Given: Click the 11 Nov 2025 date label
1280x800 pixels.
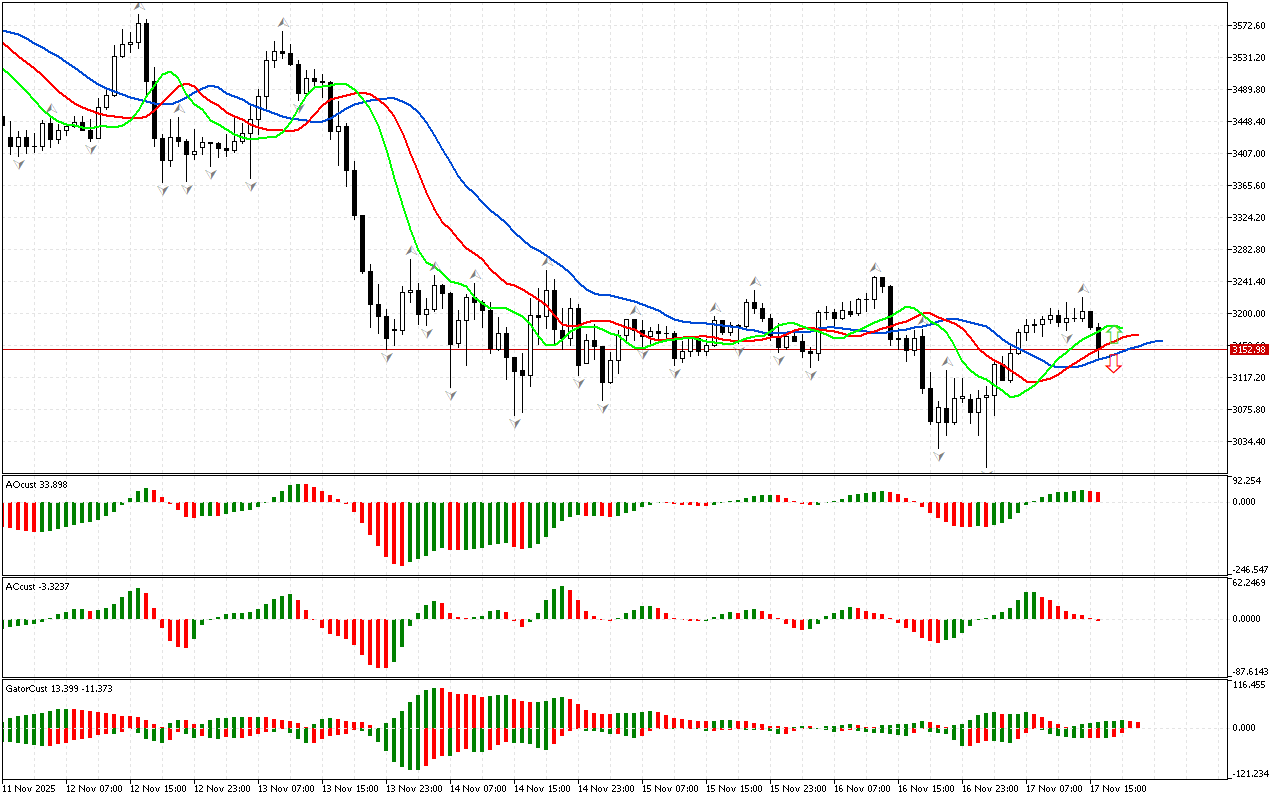Looking at the screenshot, I should click(x=31, y=789).
